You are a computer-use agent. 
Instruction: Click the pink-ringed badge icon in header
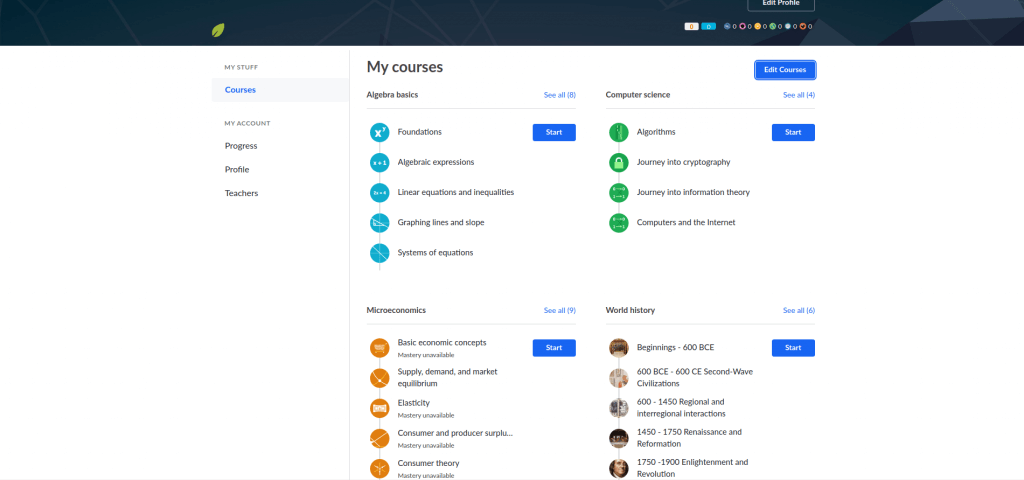point(743,26)
